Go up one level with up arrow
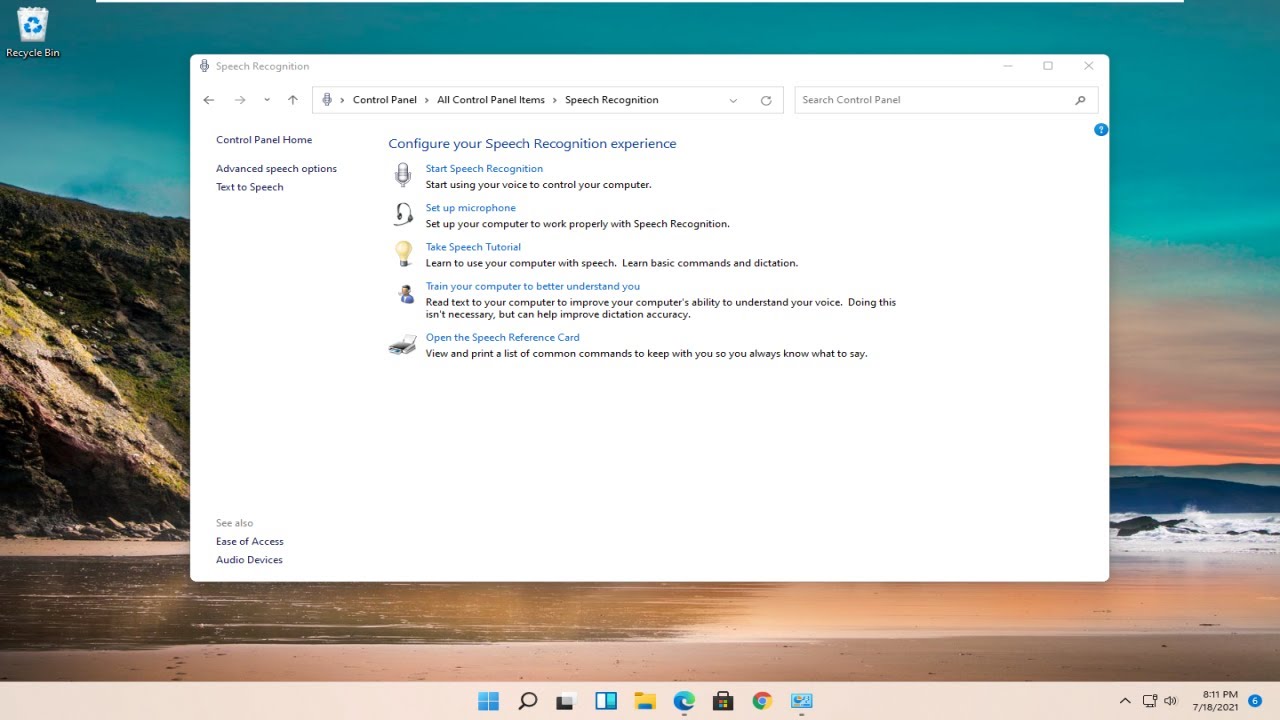The width and height of the screenshot is (1280, 720). 293,100
